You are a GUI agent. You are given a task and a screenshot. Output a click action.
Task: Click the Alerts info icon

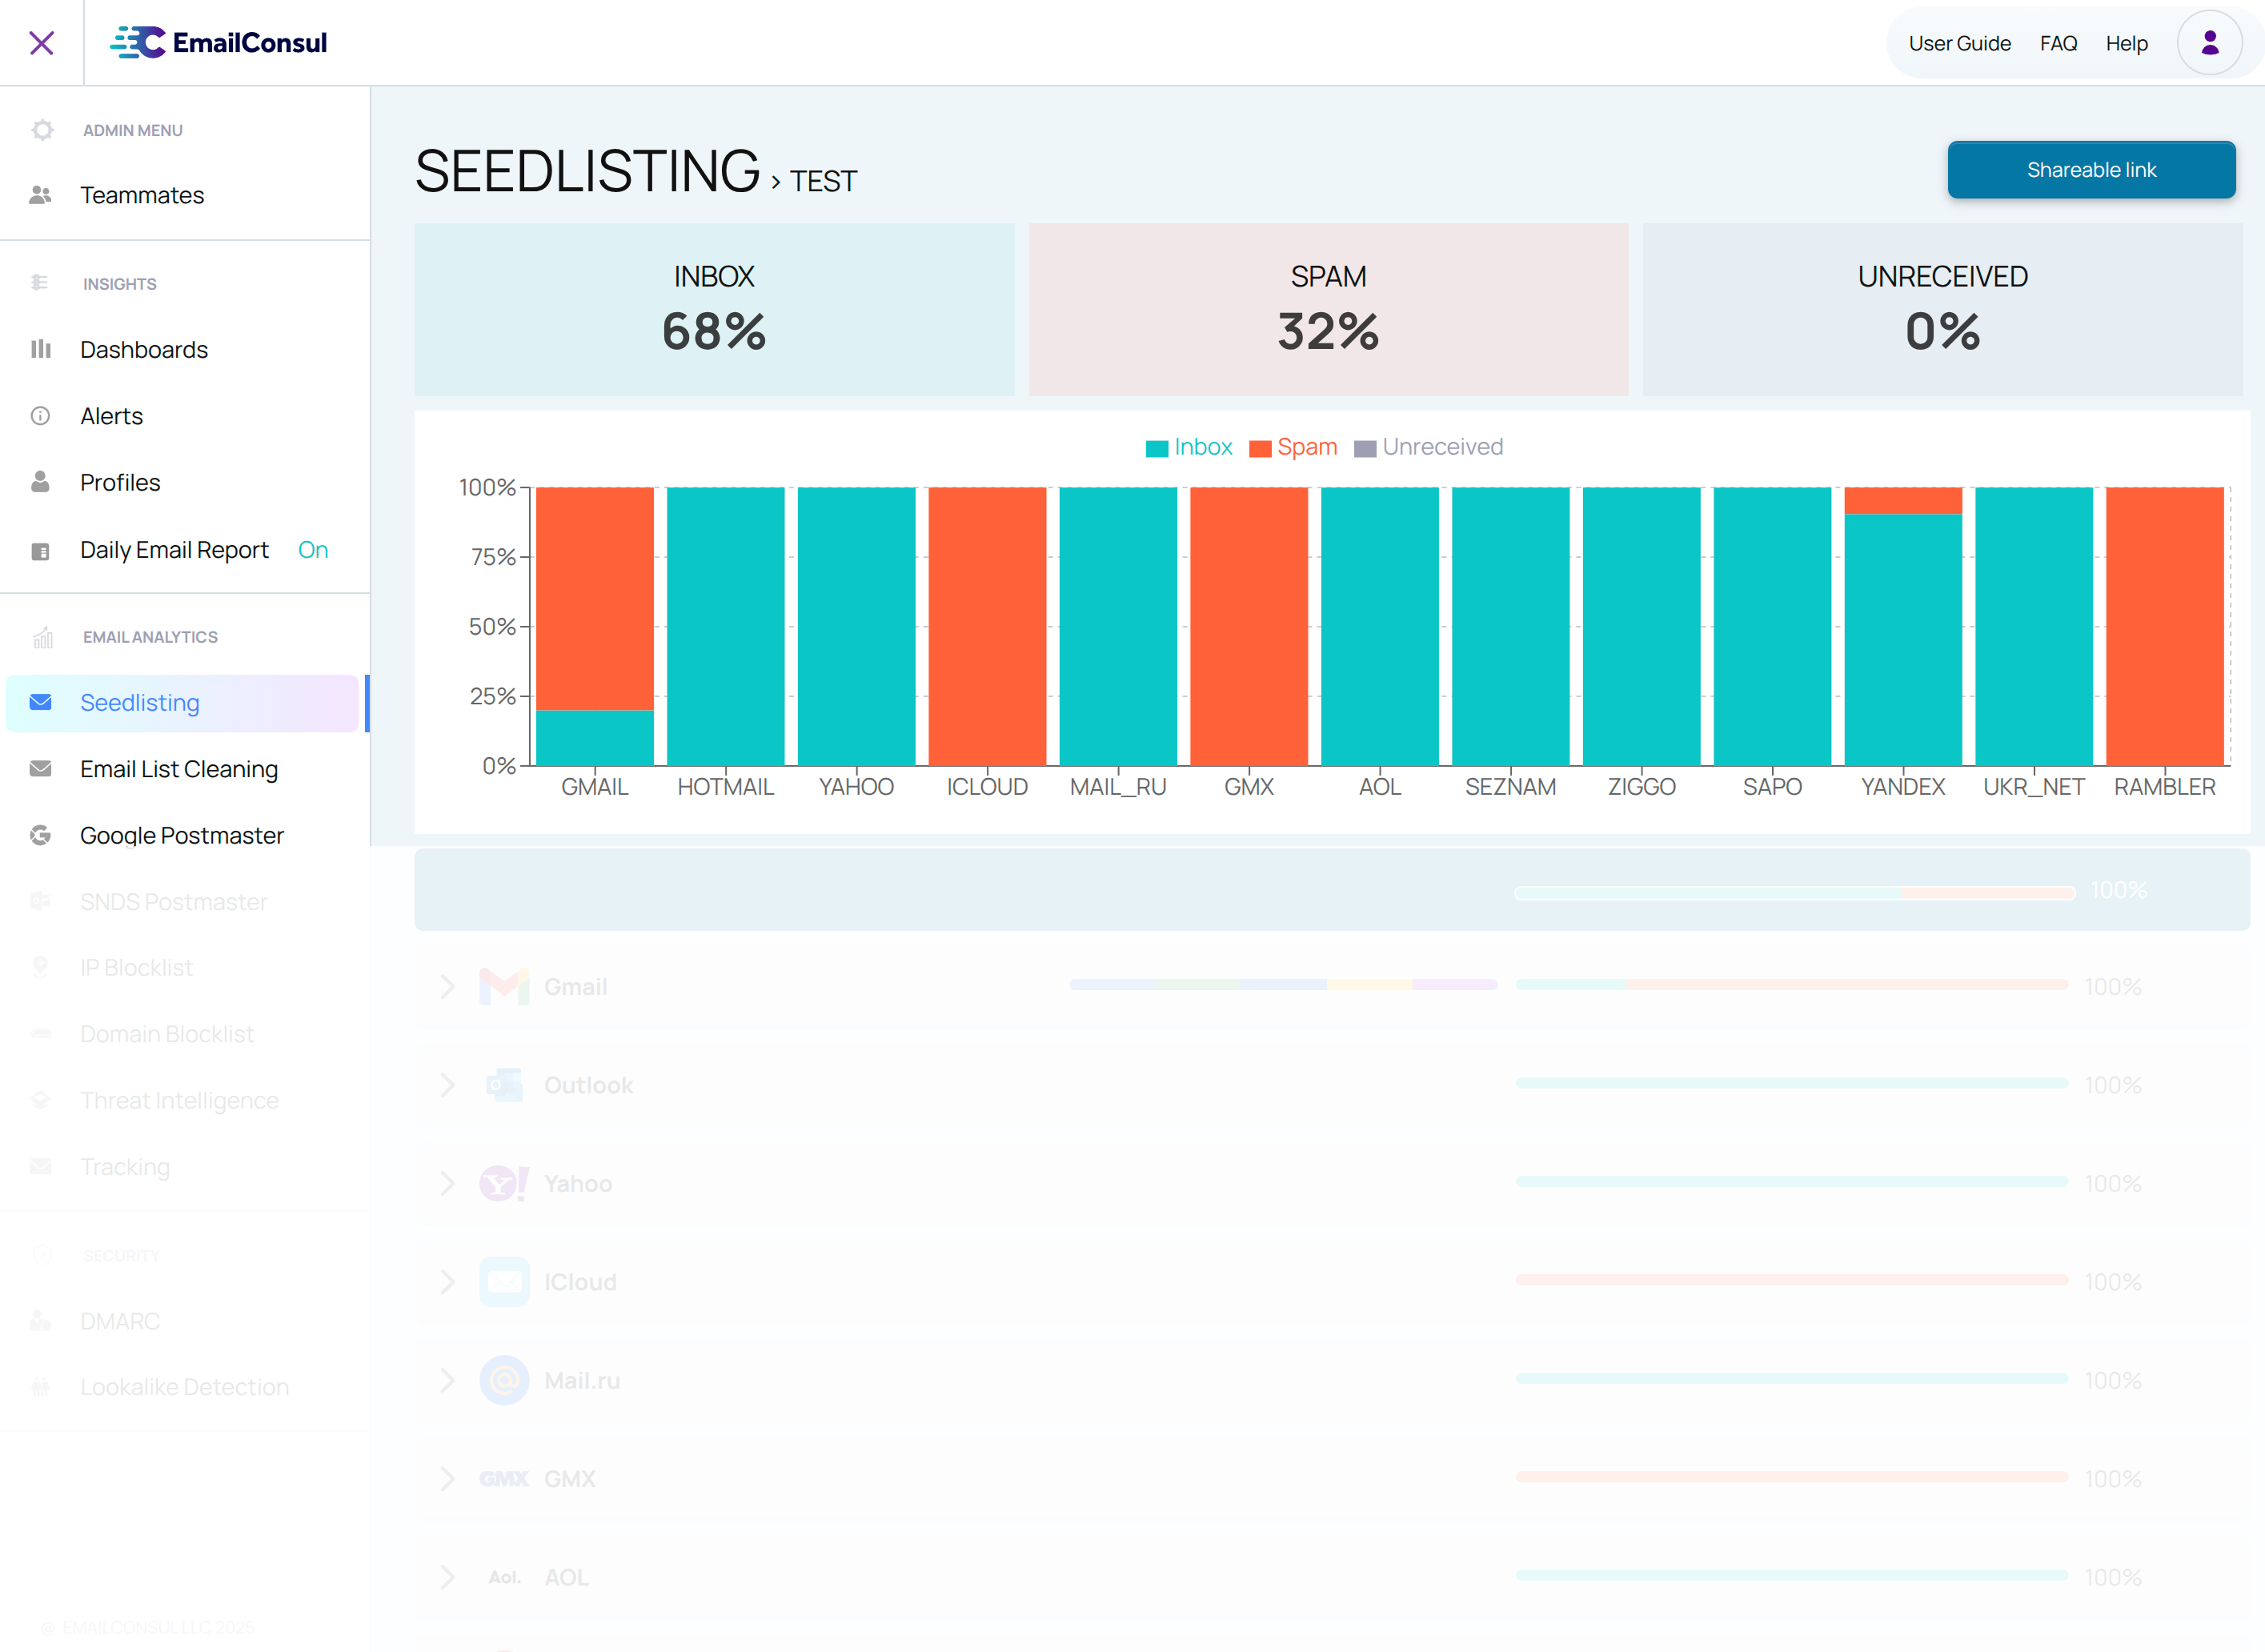[x=40, y=416]
